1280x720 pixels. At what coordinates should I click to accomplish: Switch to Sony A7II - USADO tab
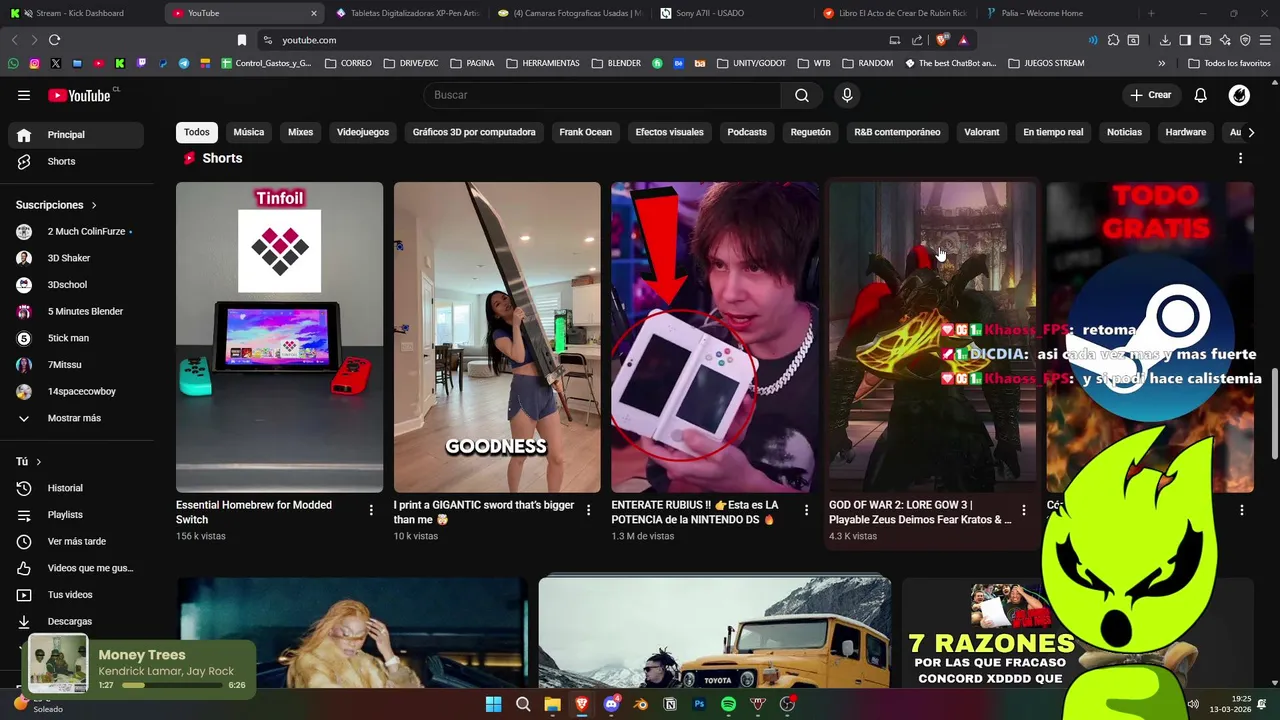coord(733,13)
